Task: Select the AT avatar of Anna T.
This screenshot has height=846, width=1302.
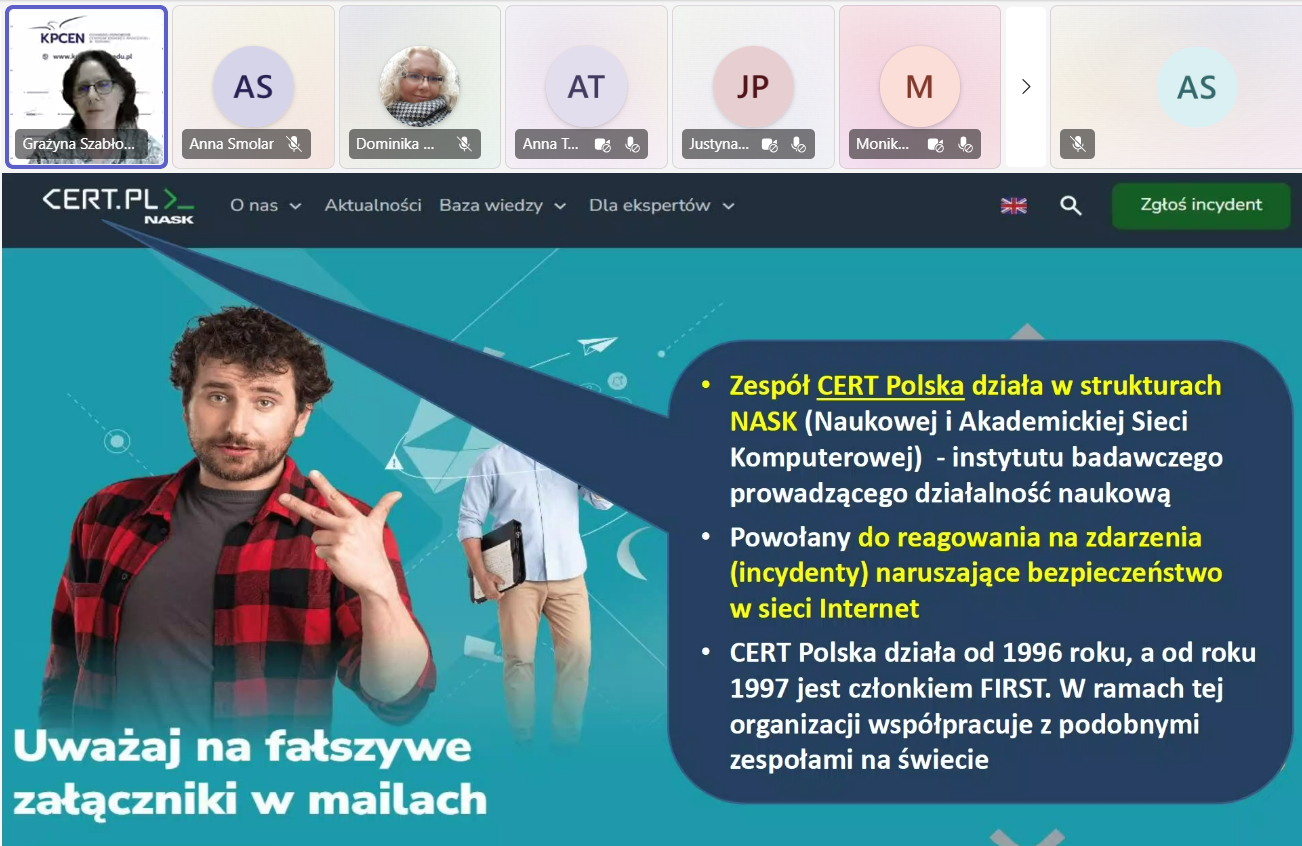Action: [586, 87]
